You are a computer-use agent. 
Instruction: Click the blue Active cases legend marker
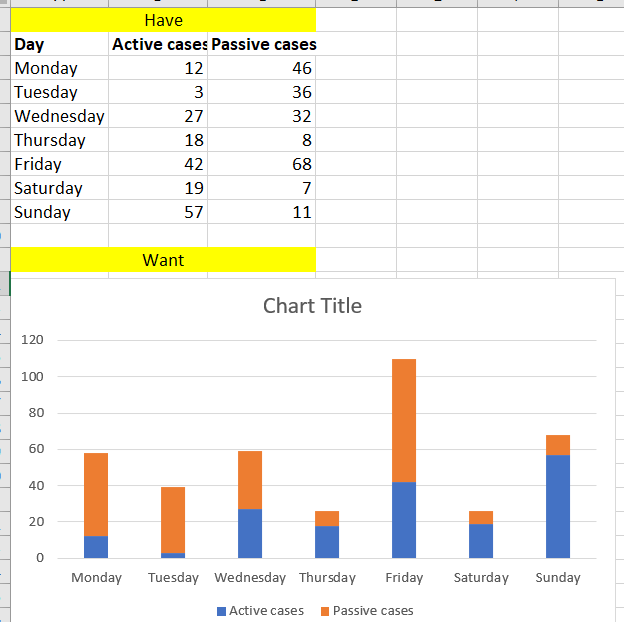(x=222, y=611)
